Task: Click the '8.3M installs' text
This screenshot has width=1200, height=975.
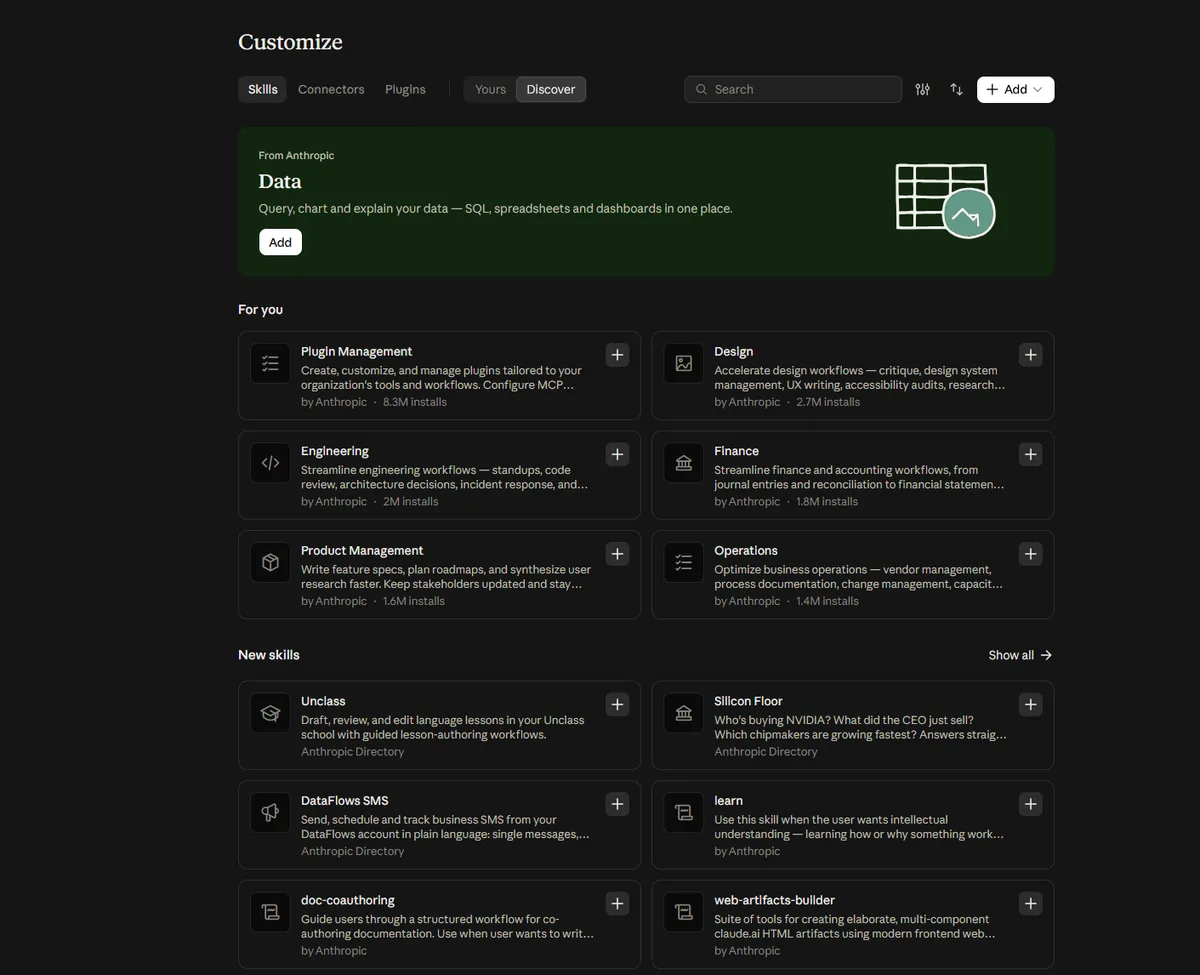Action: [x=415, y=402]
